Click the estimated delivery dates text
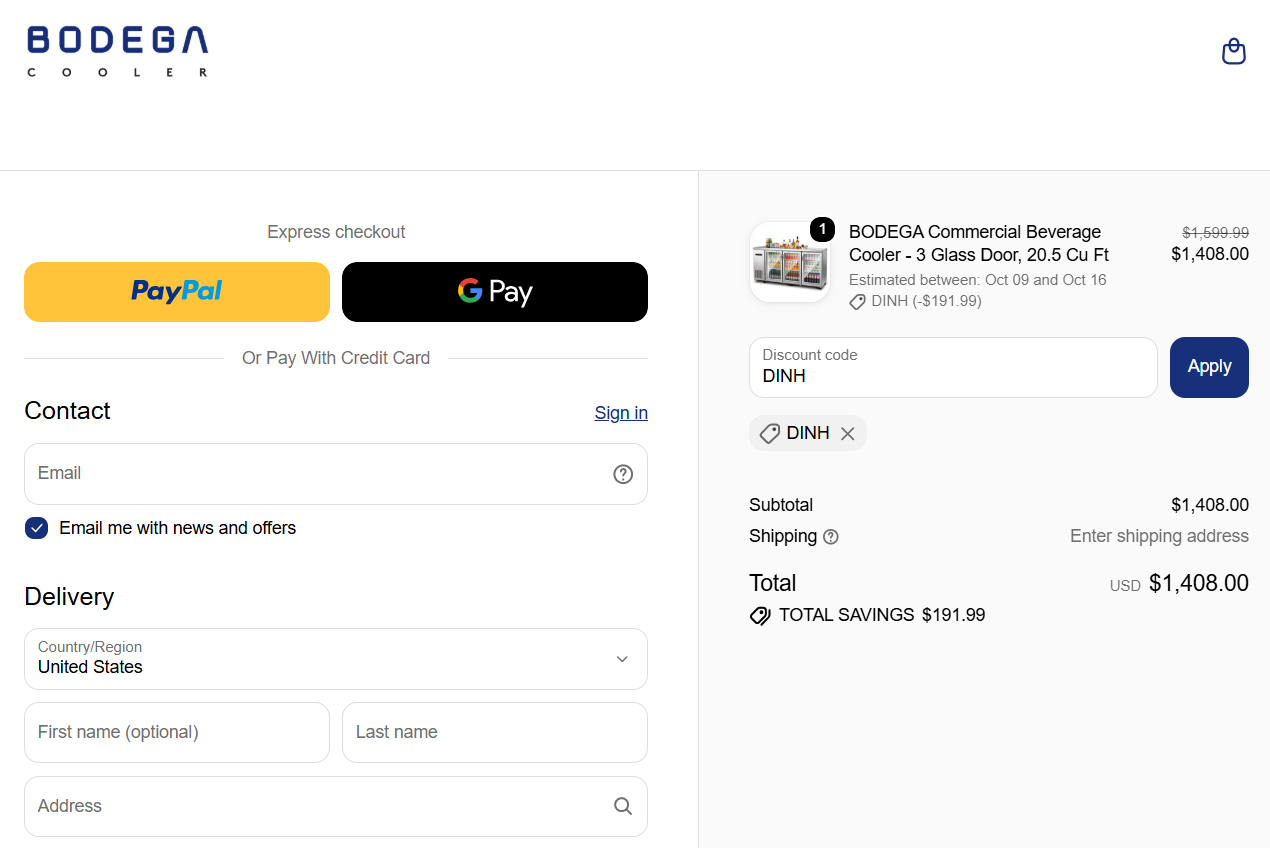 click(978, 280)
